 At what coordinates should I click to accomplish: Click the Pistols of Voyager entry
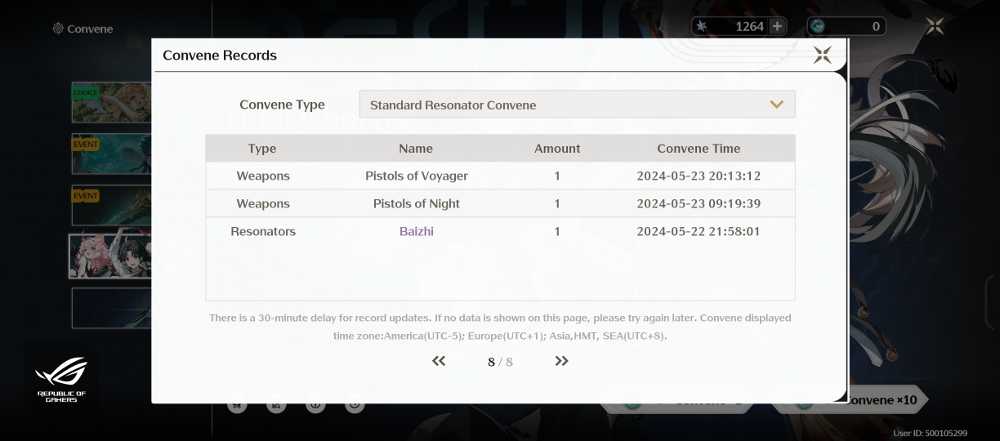[x=416, y=176]
